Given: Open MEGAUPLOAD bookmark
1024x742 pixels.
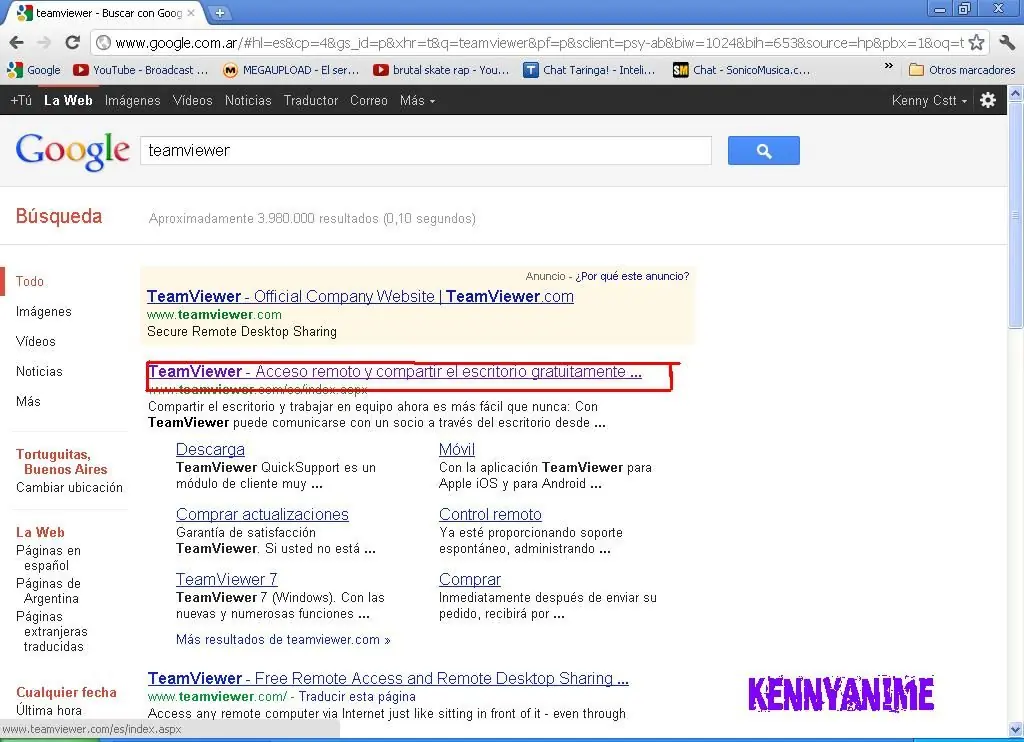Looking at the screenshot, I should point(291,70).
